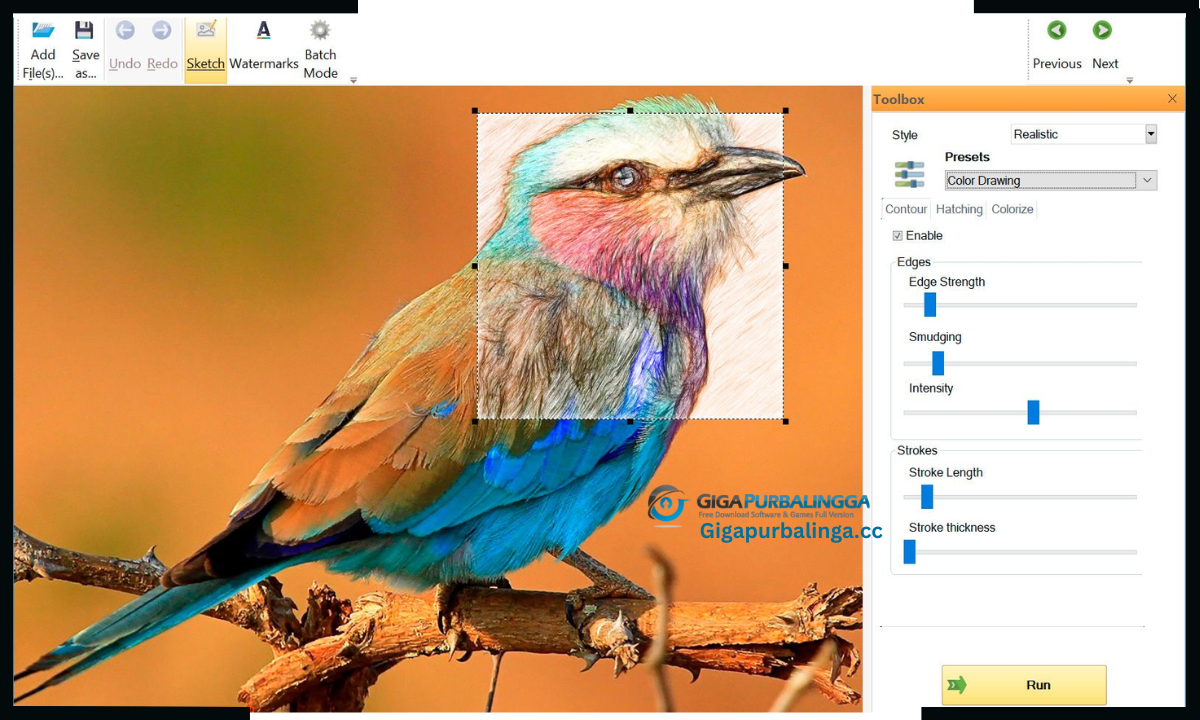This screenshot has height=720, width=1200.
Task: Adjust the Smudging slider
Action: tap(938, 363)
